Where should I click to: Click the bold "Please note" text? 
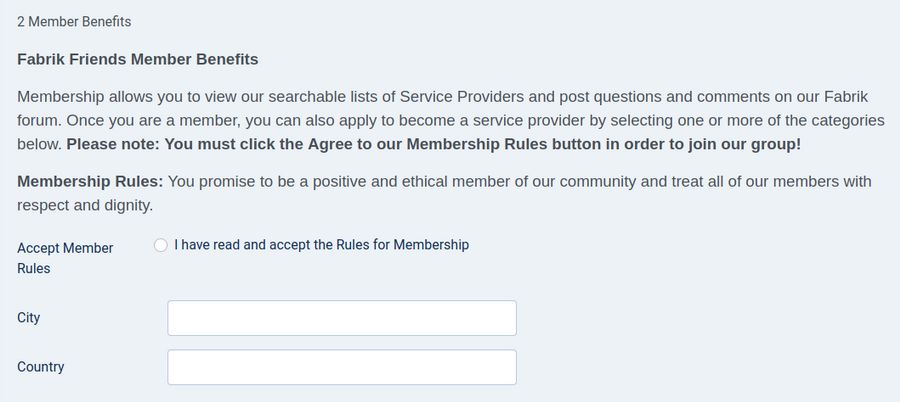(x=112, y=144)
